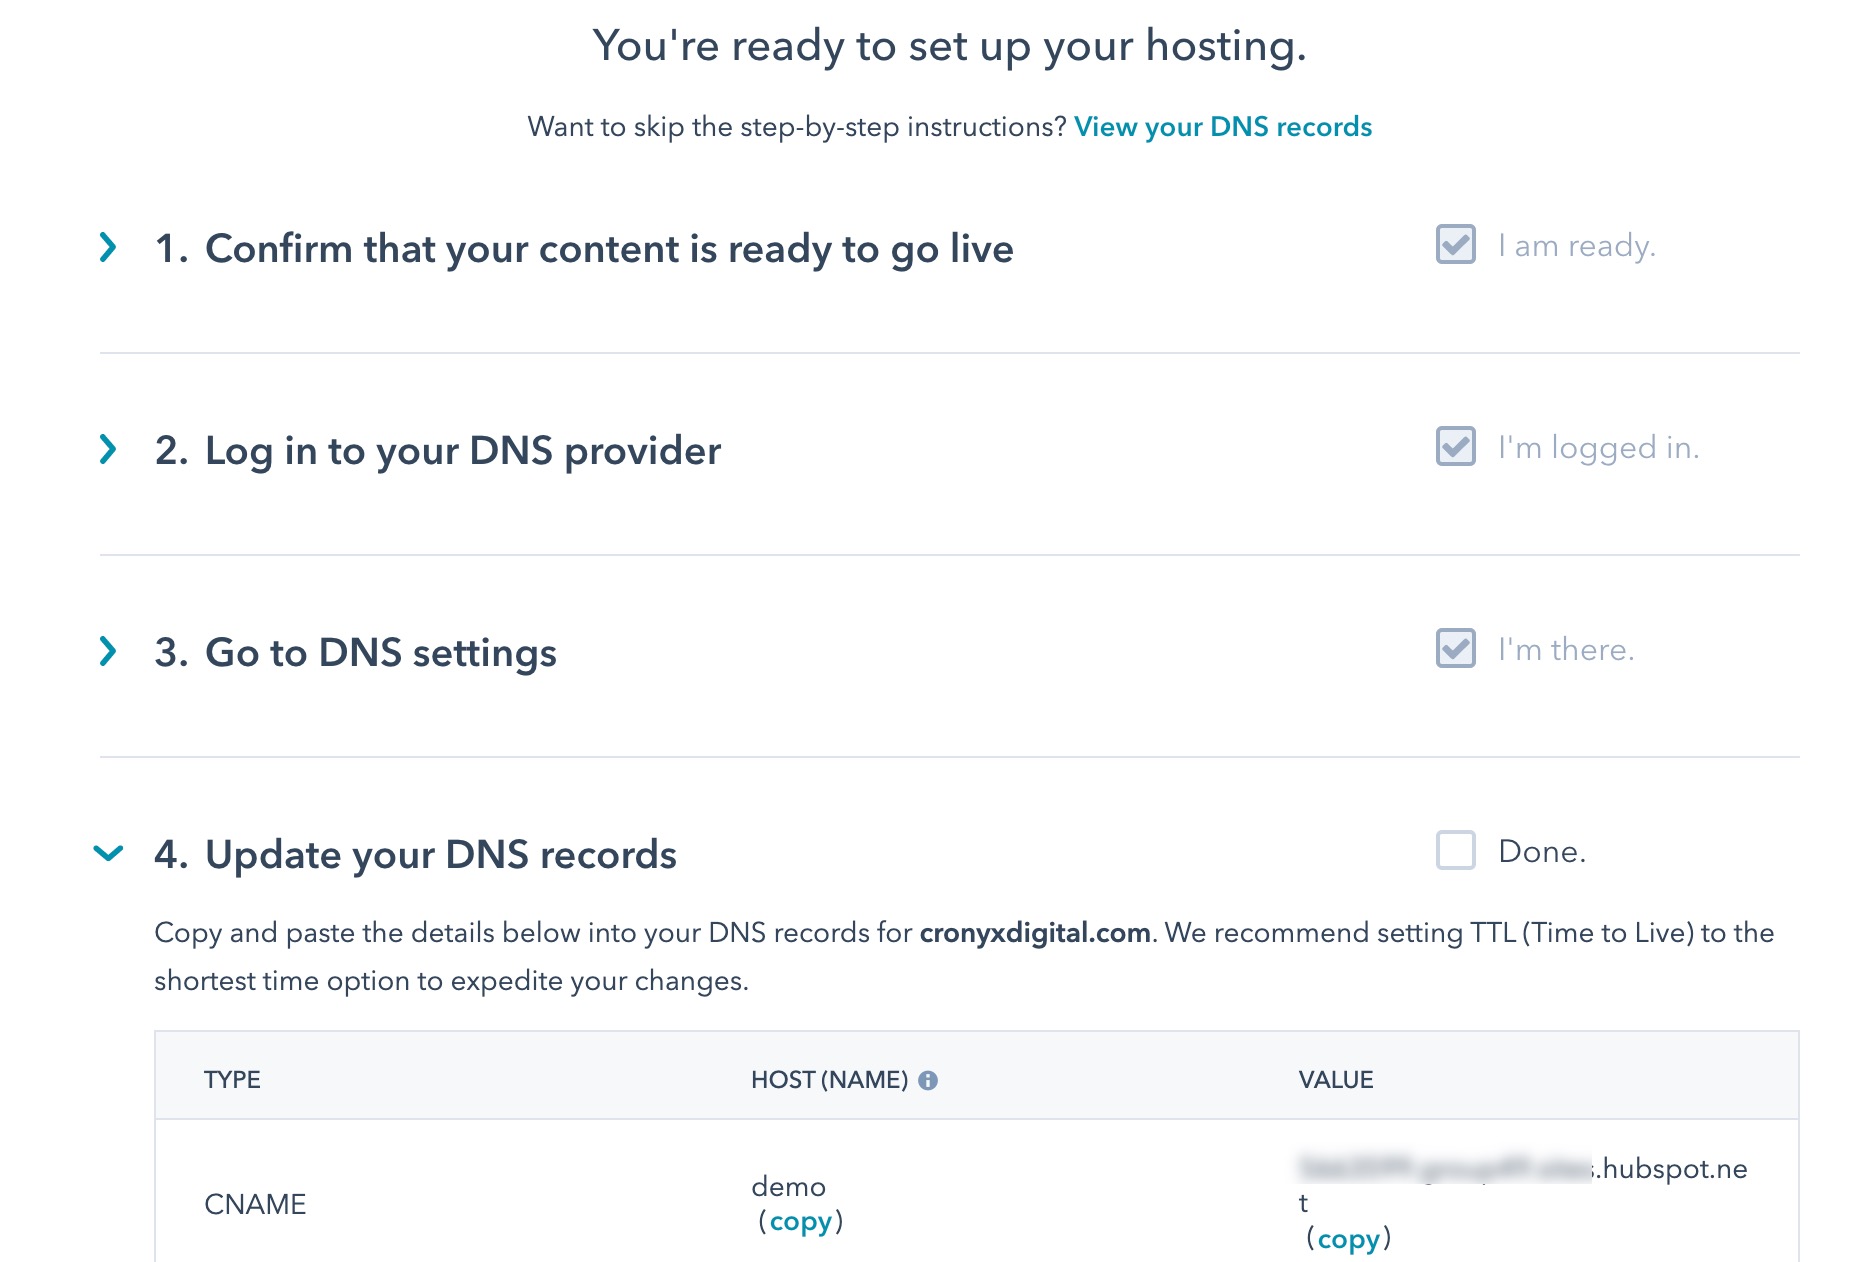
Task: Collapse the Update your DNS records section
Action: pyautogui.click(x=108, y=853)
